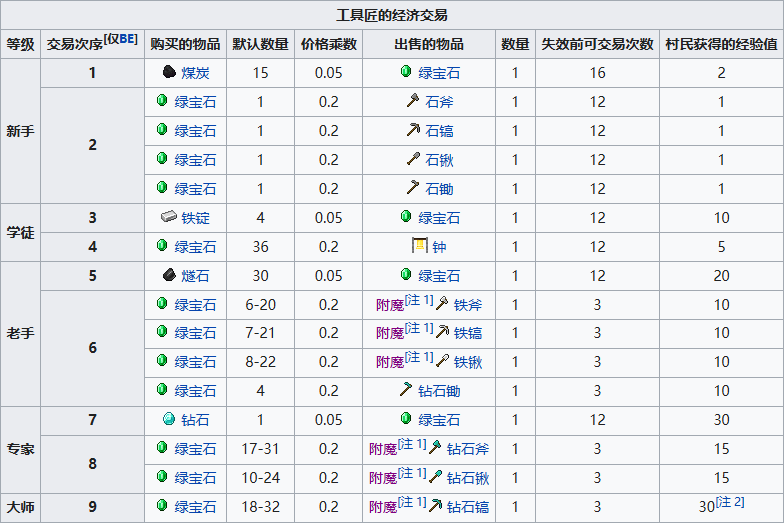
Task: Click the 附魔 link beside 铁斧
Action: point(389,305)
